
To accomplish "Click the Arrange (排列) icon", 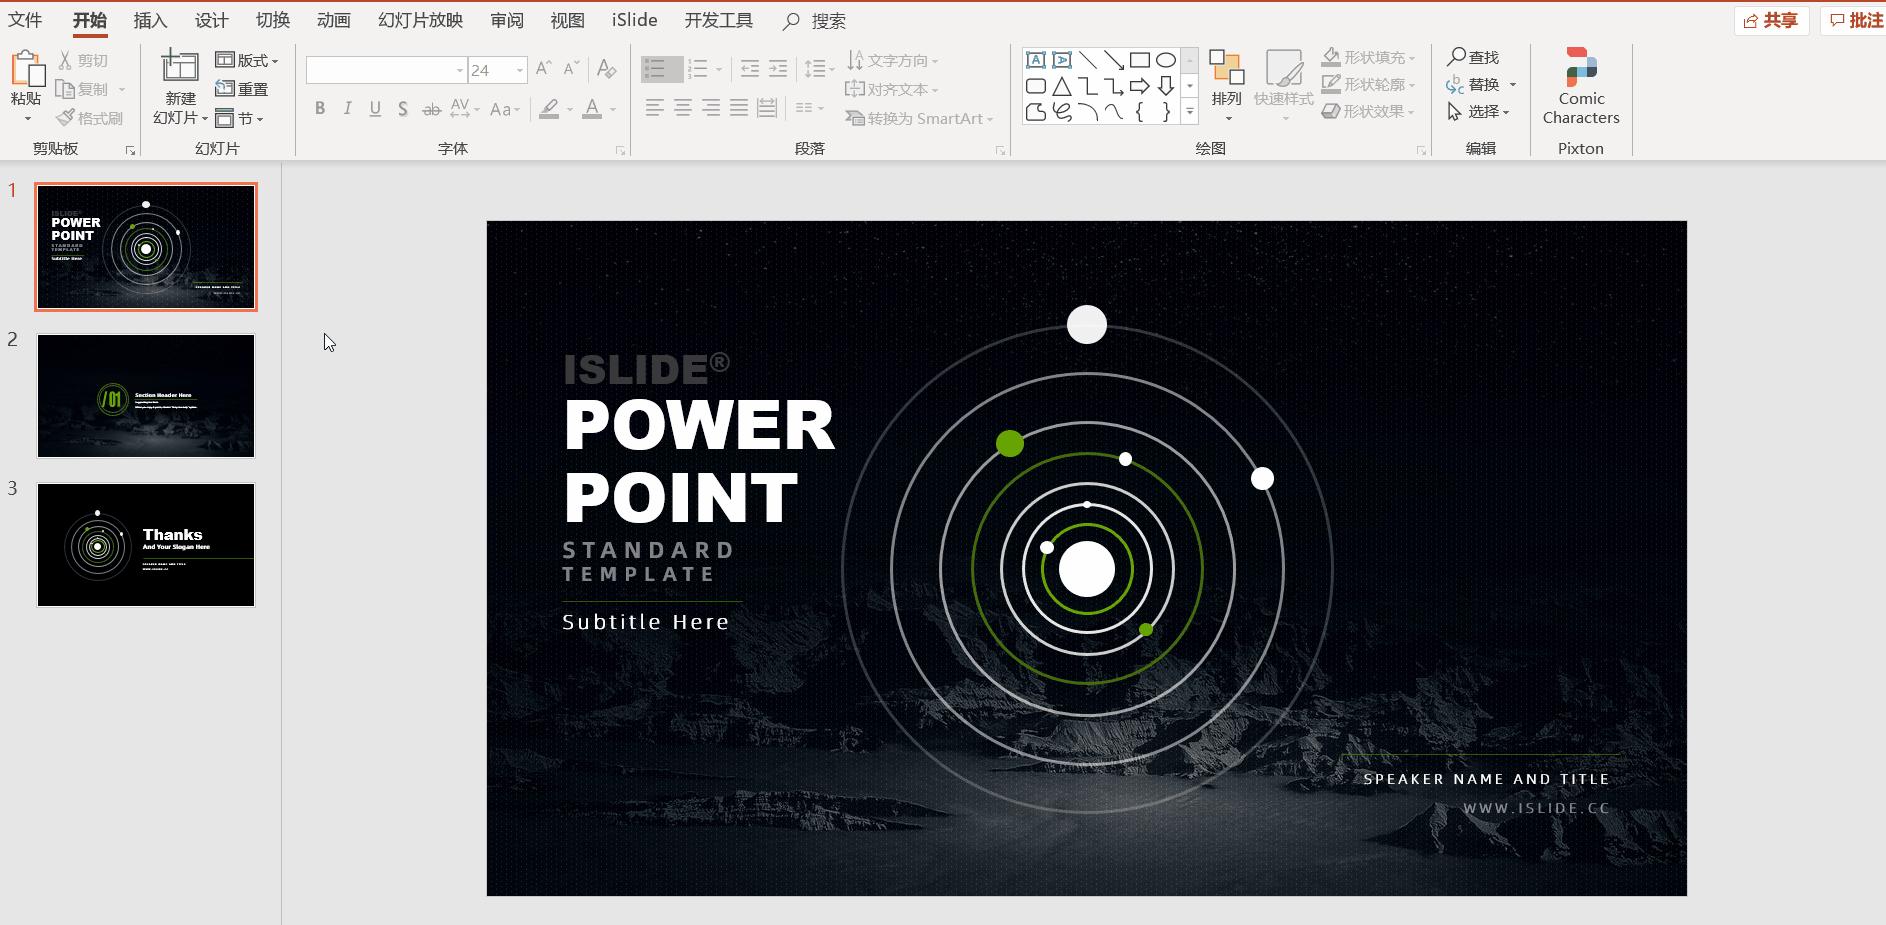I will click(x=1226, y=67).
